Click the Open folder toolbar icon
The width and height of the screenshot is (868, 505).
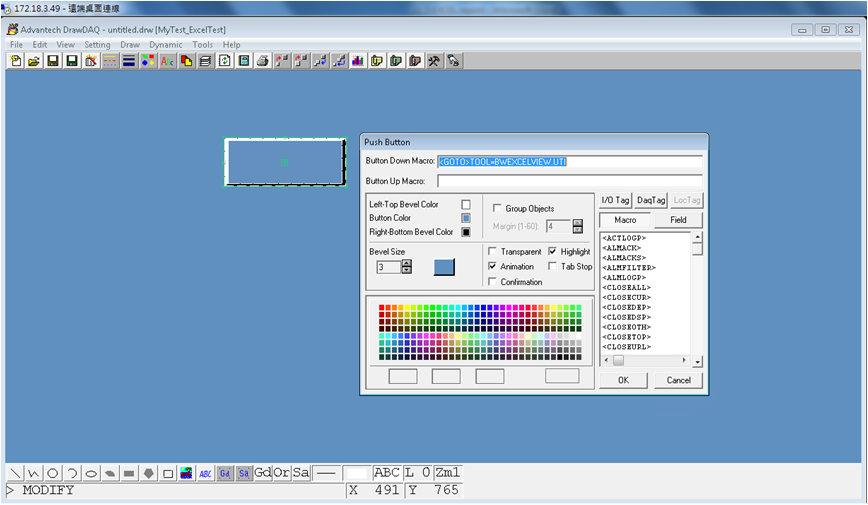(x=34, y=61)
